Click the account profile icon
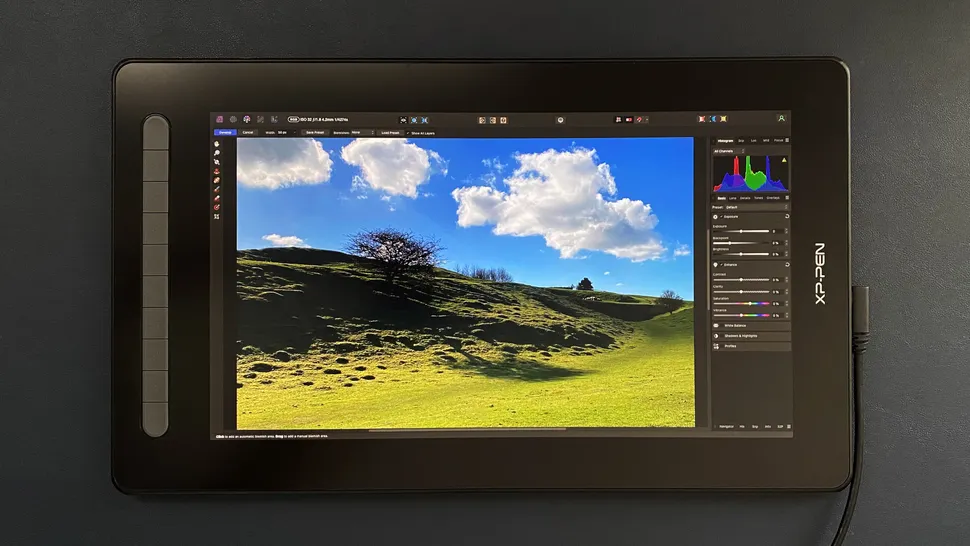The height and width of the screenshot is (546, 970). [781, 119]
